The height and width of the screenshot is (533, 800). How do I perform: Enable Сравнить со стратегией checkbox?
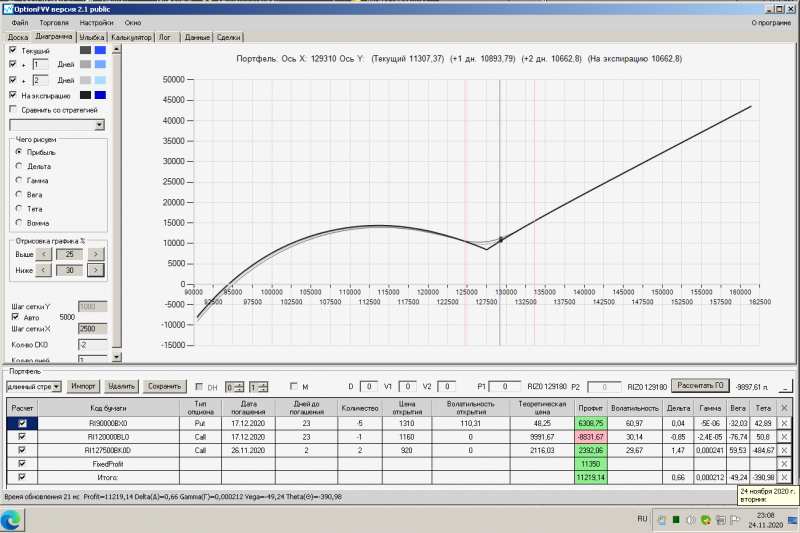pyautogui.click(x=13, y=109)
